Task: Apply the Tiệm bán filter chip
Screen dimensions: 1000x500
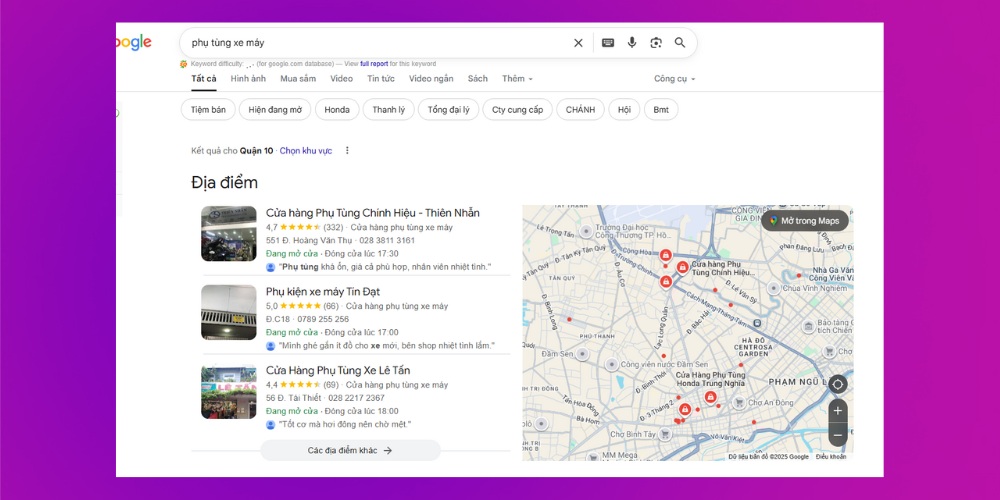Action: pyautogui.click(x=208, y=110)
